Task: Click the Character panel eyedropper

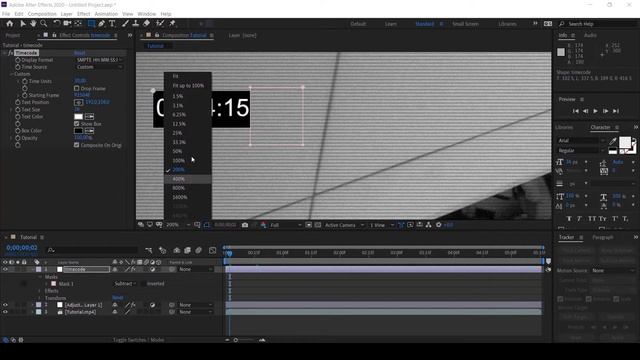Action: [613, 141]
